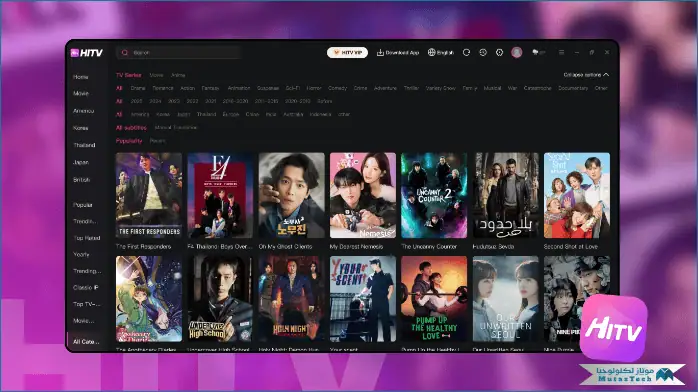This screenshot has width=698, height=392.
Task: Click the magnifier icon in the search bar
Action: (125, 53)
